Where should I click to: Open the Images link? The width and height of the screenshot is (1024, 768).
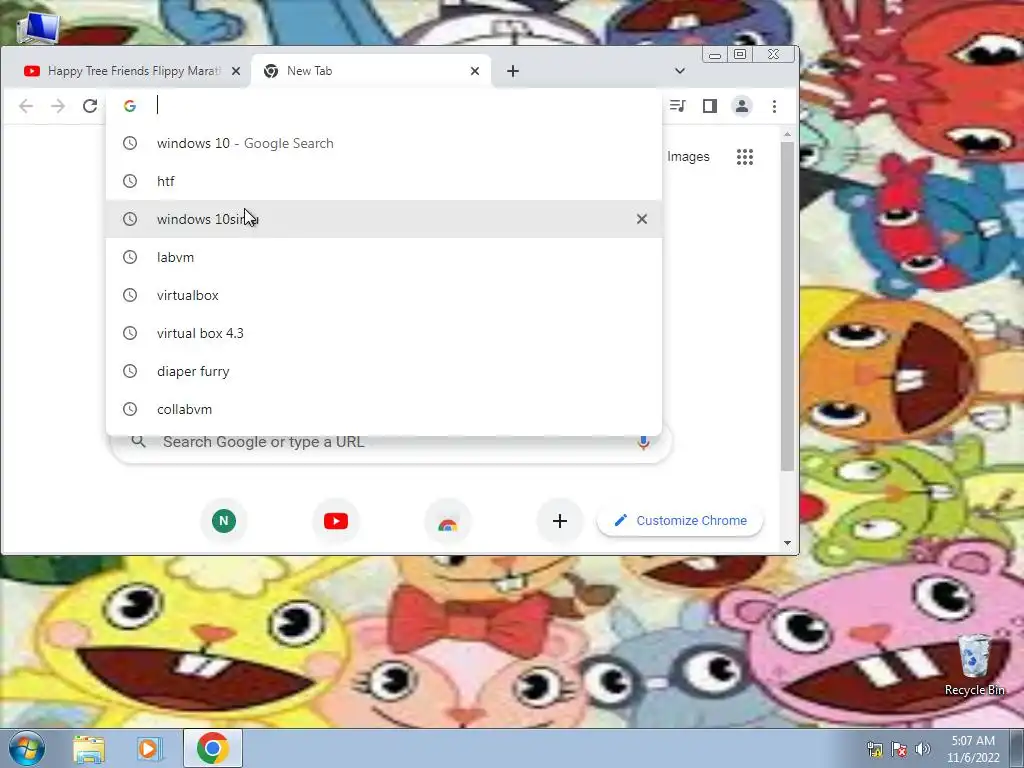coord(688,157)
